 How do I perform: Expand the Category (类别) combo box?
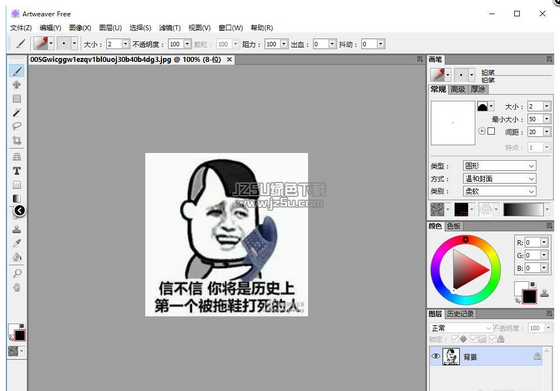click(x=500, y=191)
